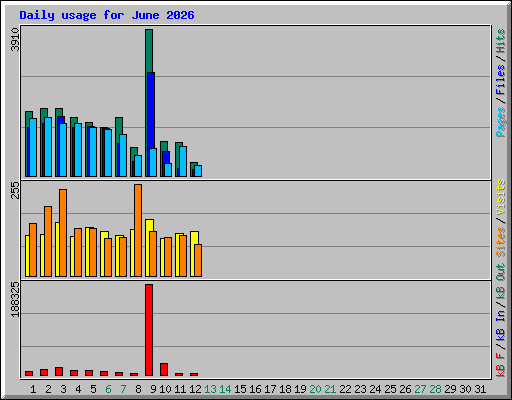
Task: Click day 30 on the x-axis
Action: [465, 389]
